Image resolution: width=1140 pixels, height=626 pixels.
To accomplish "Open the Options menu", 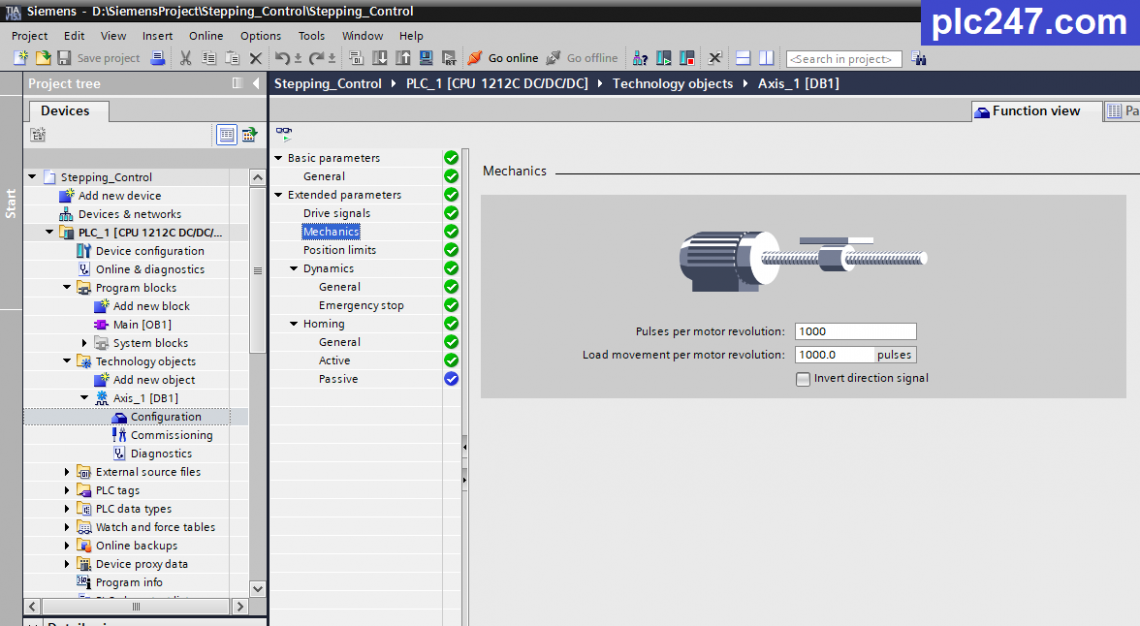I will tap(260, 36).
